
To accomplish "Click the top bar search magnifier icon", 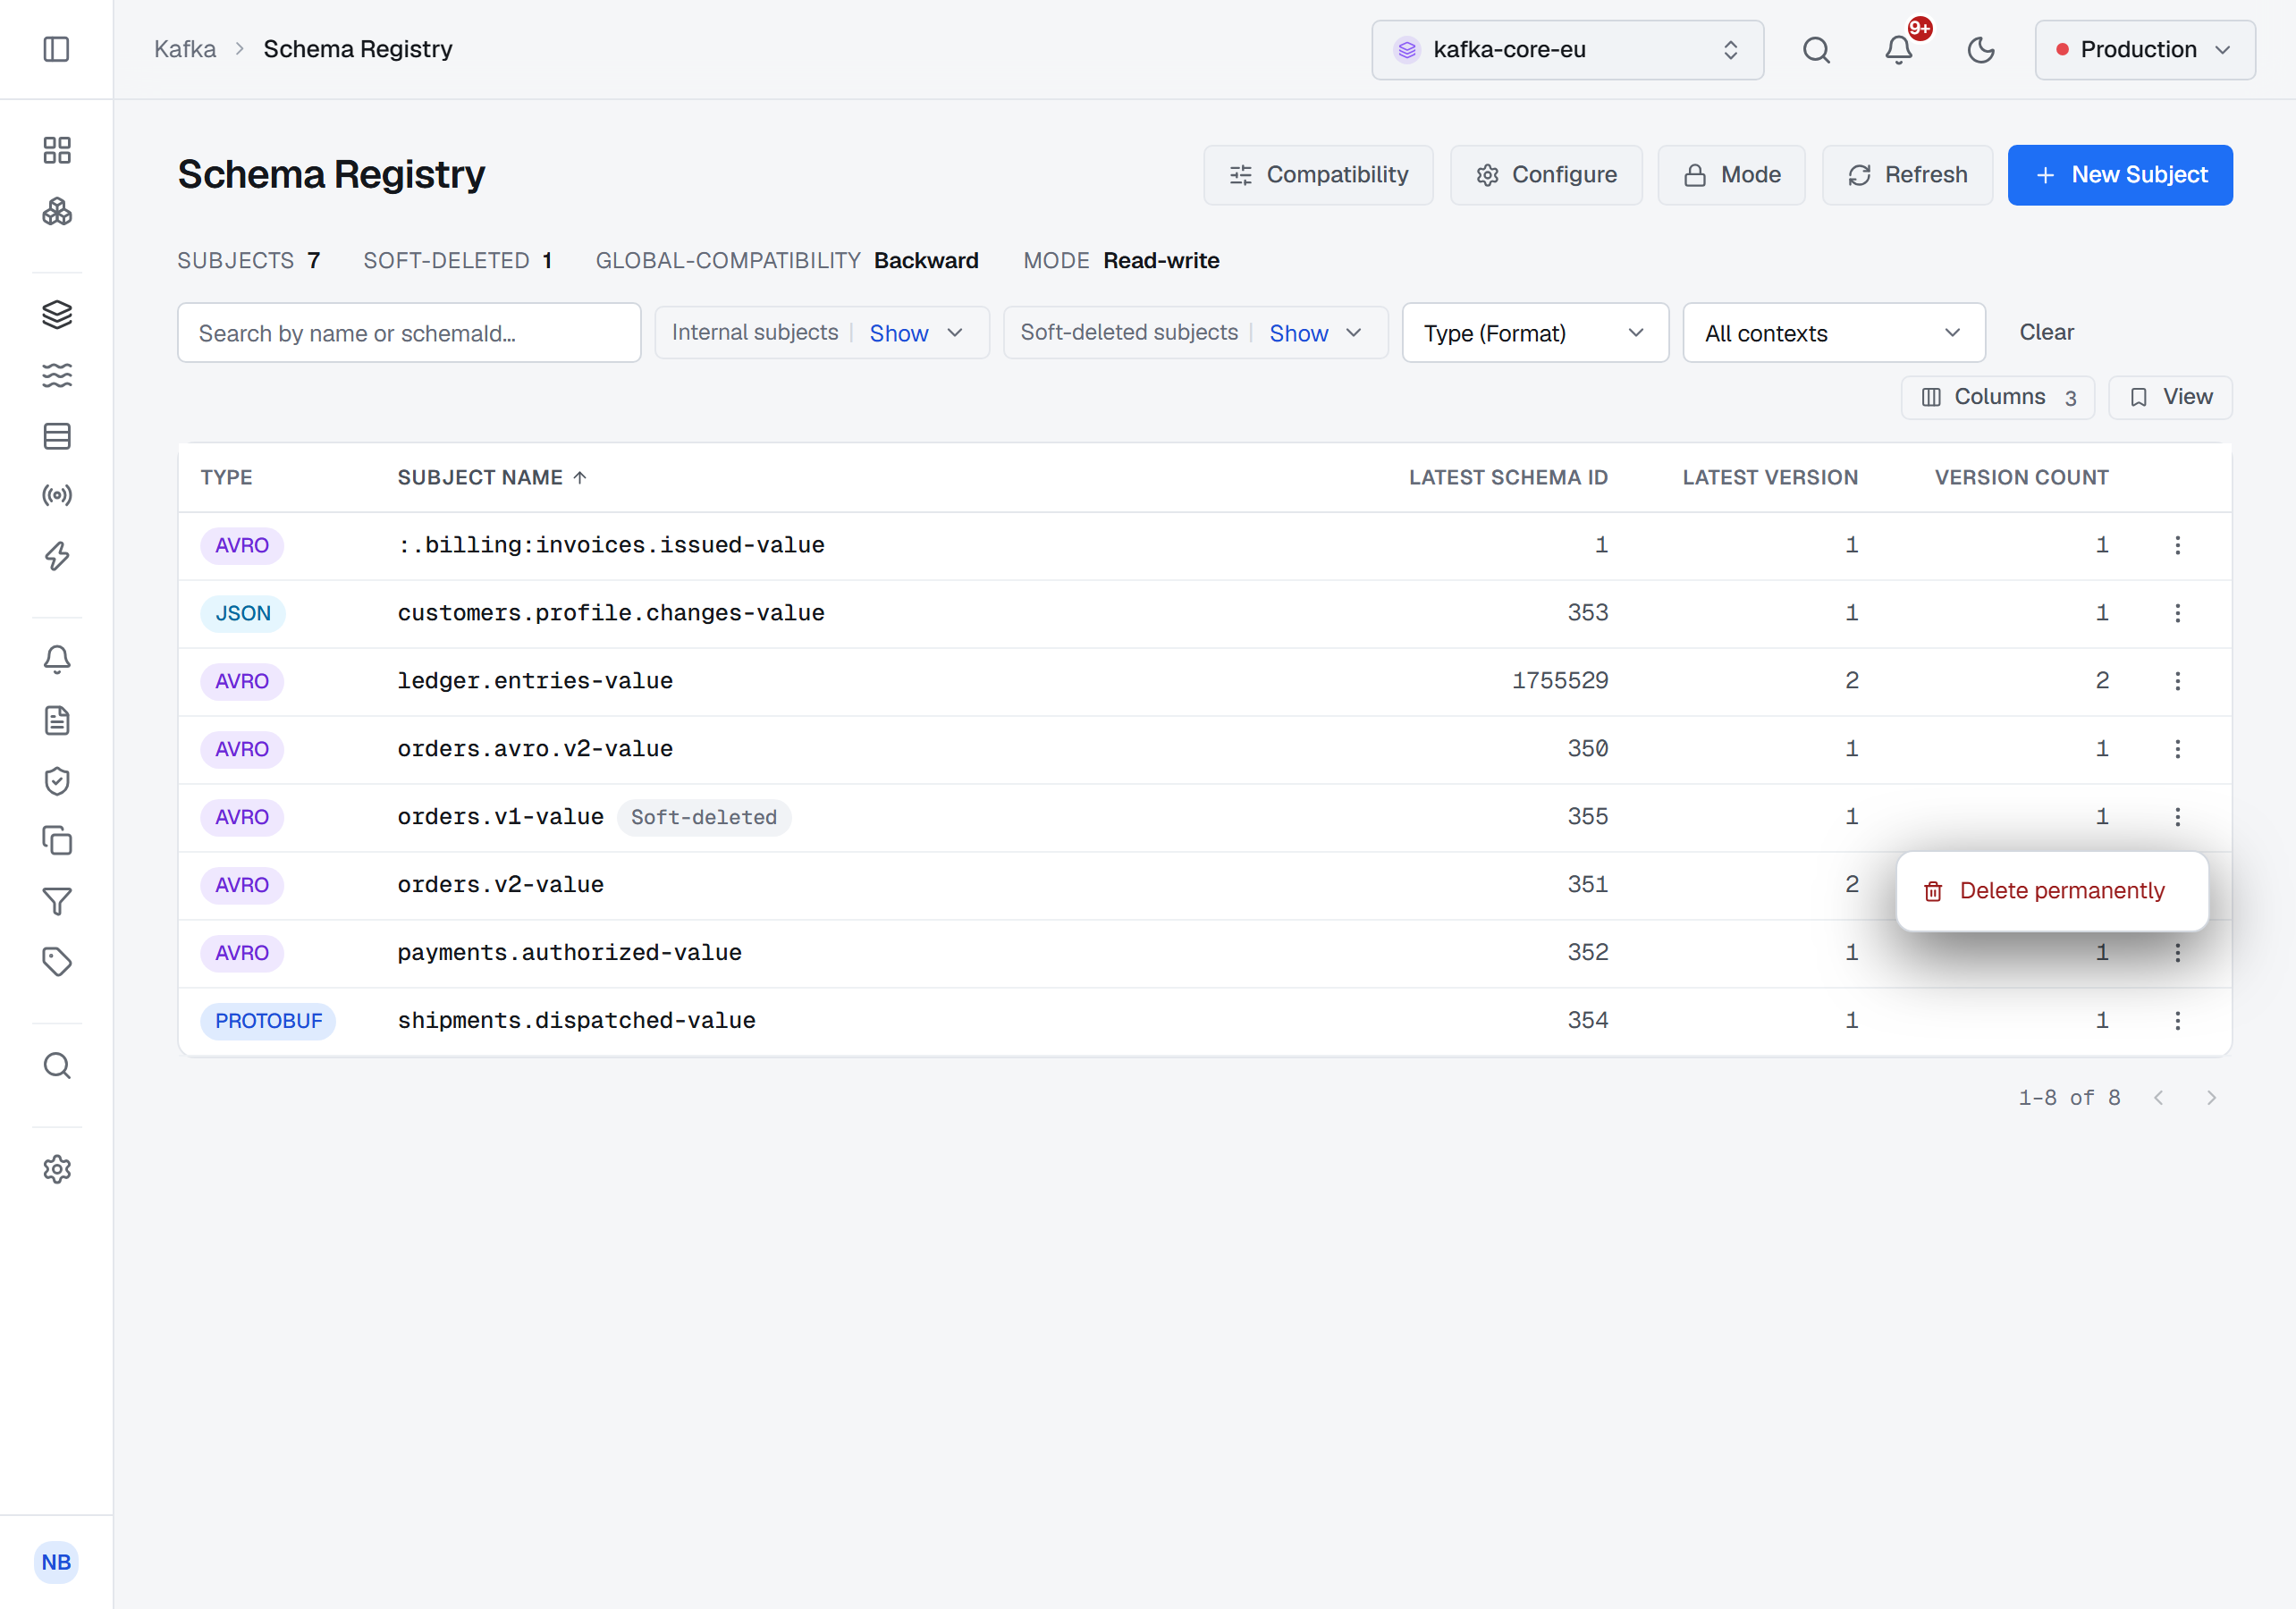I will 1816,49.
